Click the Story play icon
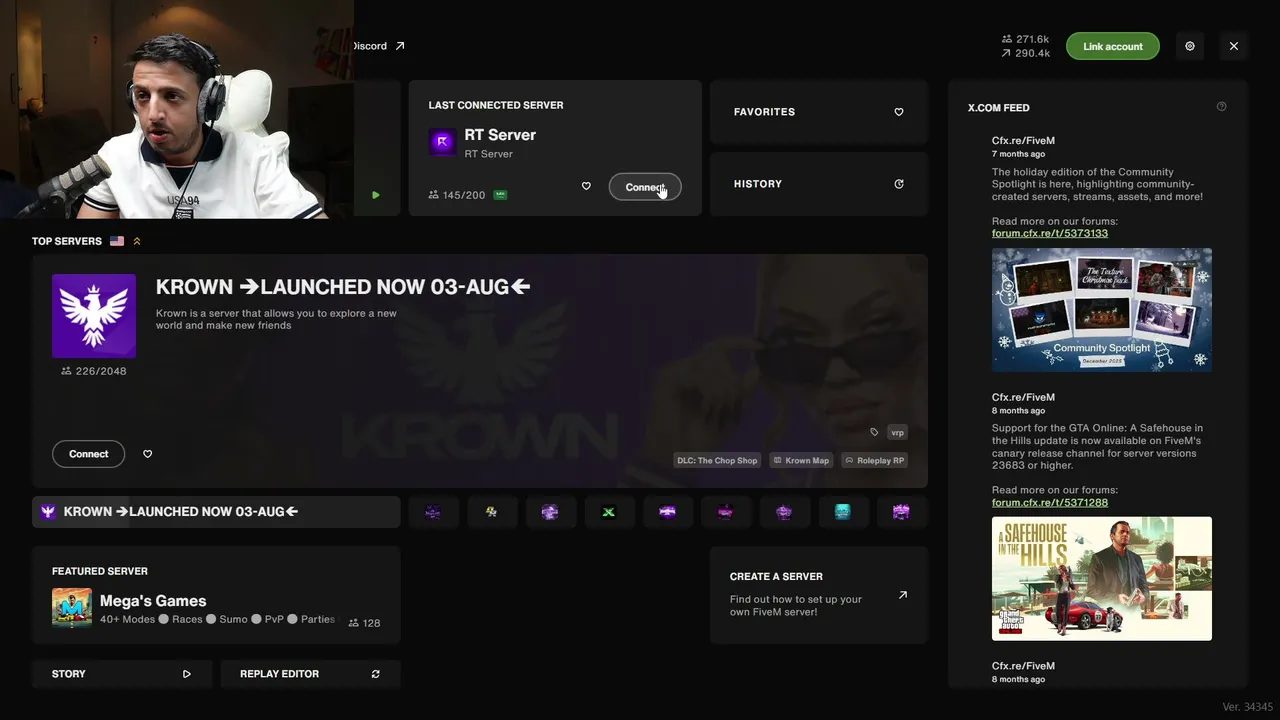Screen dimensions: 1280x720 coord(187,674)
